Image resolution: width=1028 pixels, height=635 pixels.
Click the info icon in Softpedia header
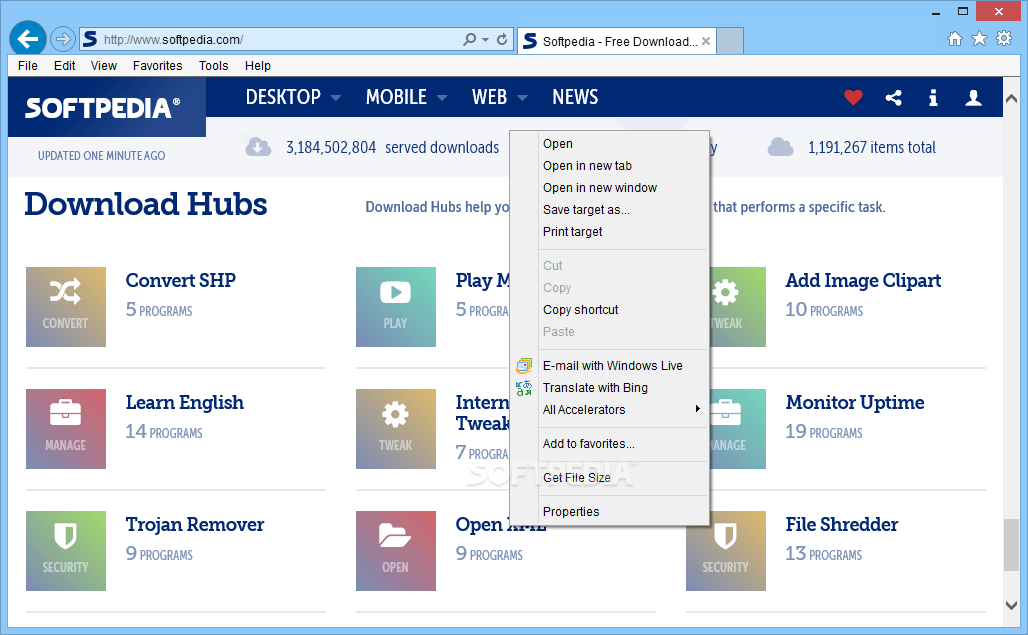click(x=933, y=98)
